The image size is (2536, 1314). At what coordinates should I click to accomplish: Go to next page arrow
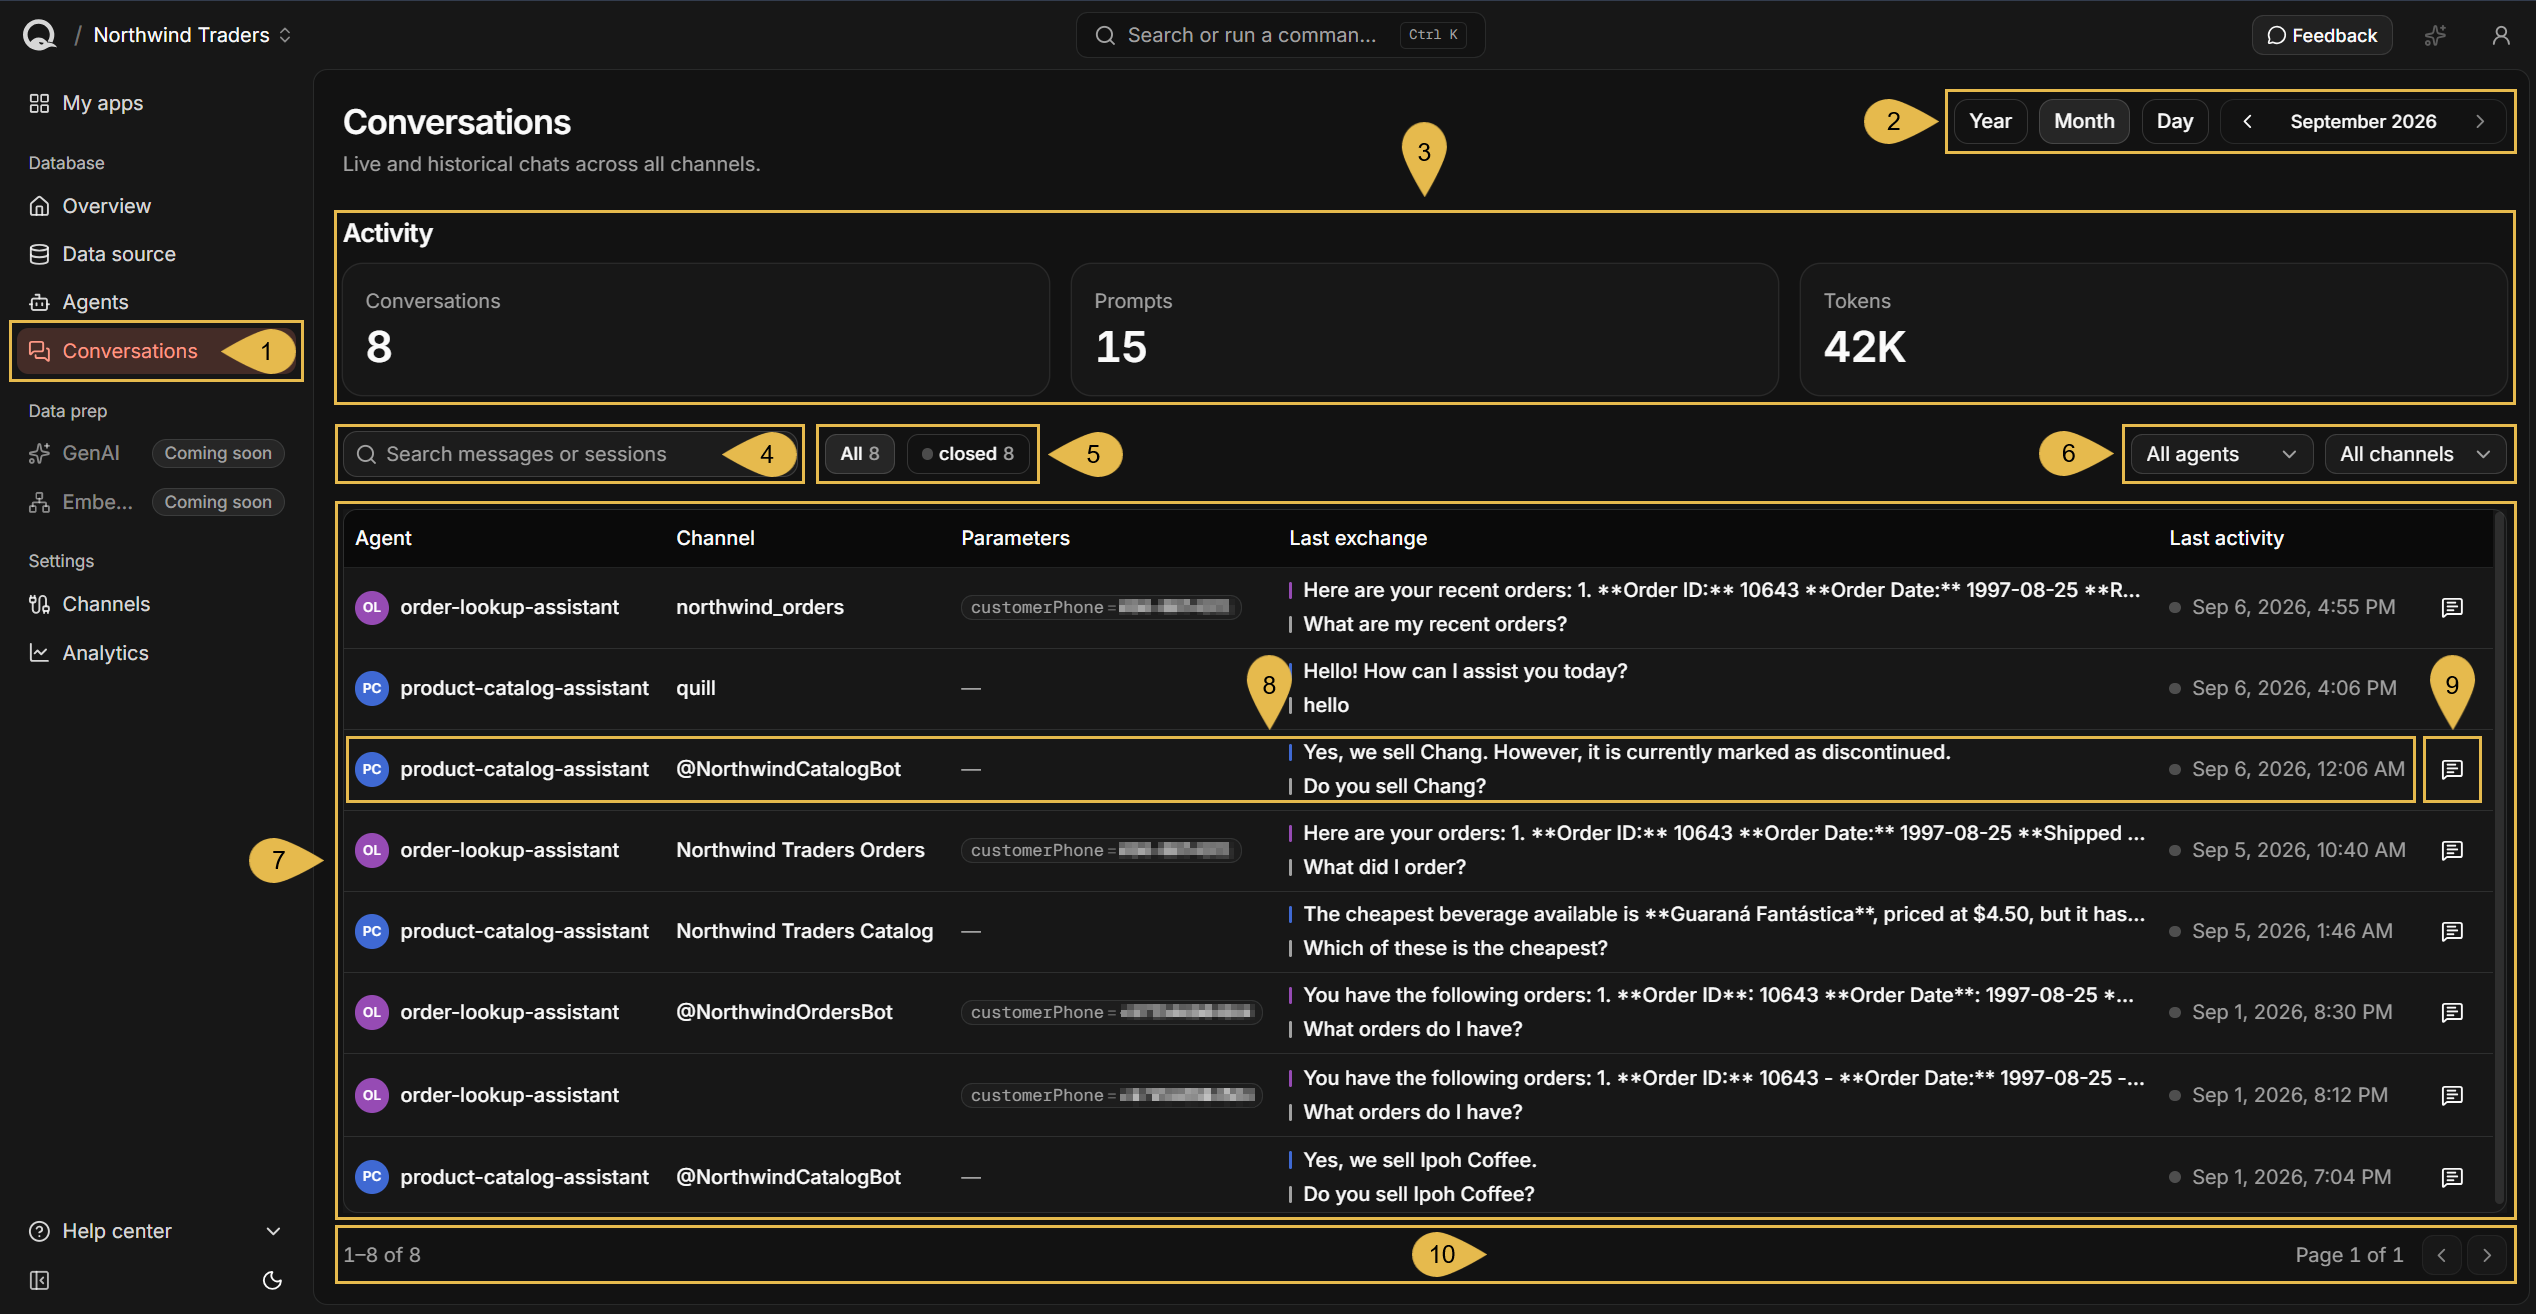(2486, 1254)
